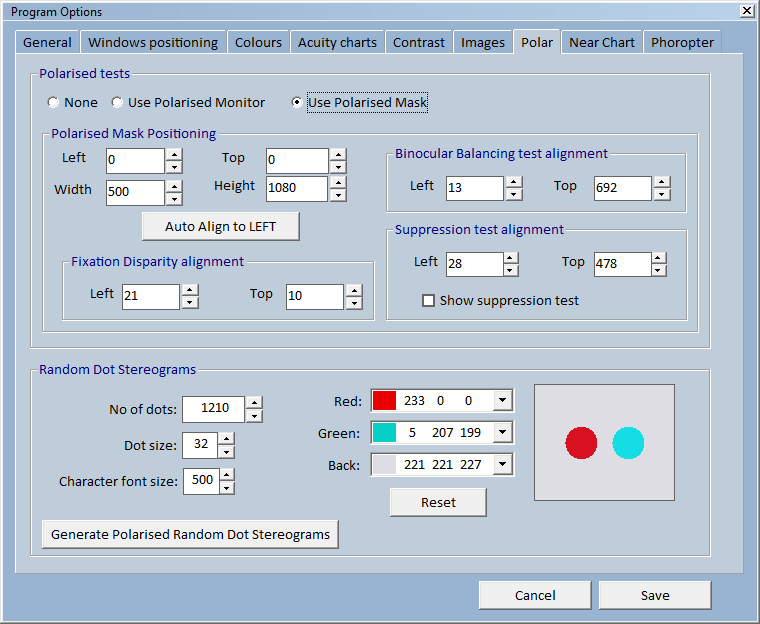Click the red colour swatch

click(384, 400)
